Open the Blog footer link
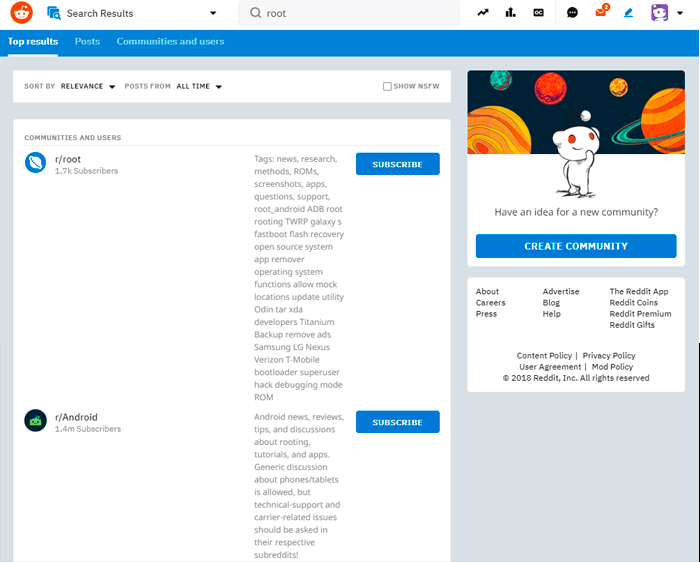Screen dimensions: 700x562 point(551,303)
